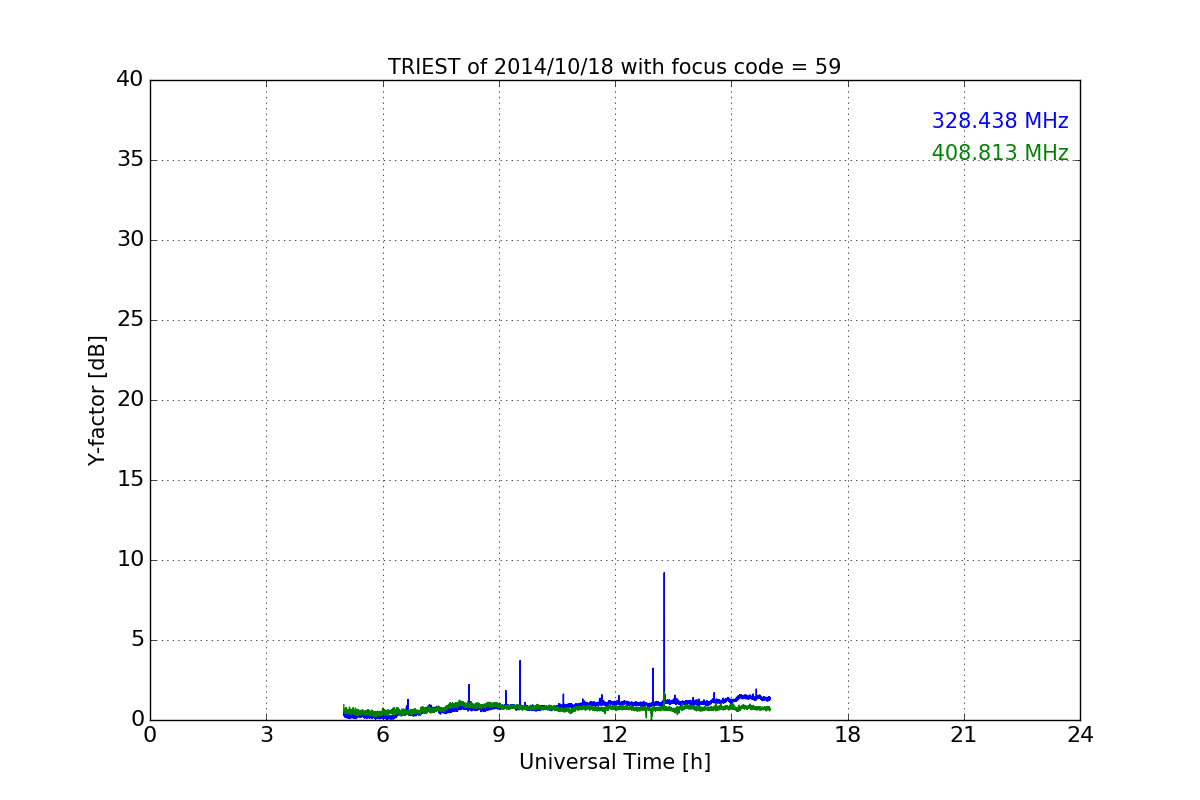
Task: Click y-axis tick label 15
Action: (130, 480)
